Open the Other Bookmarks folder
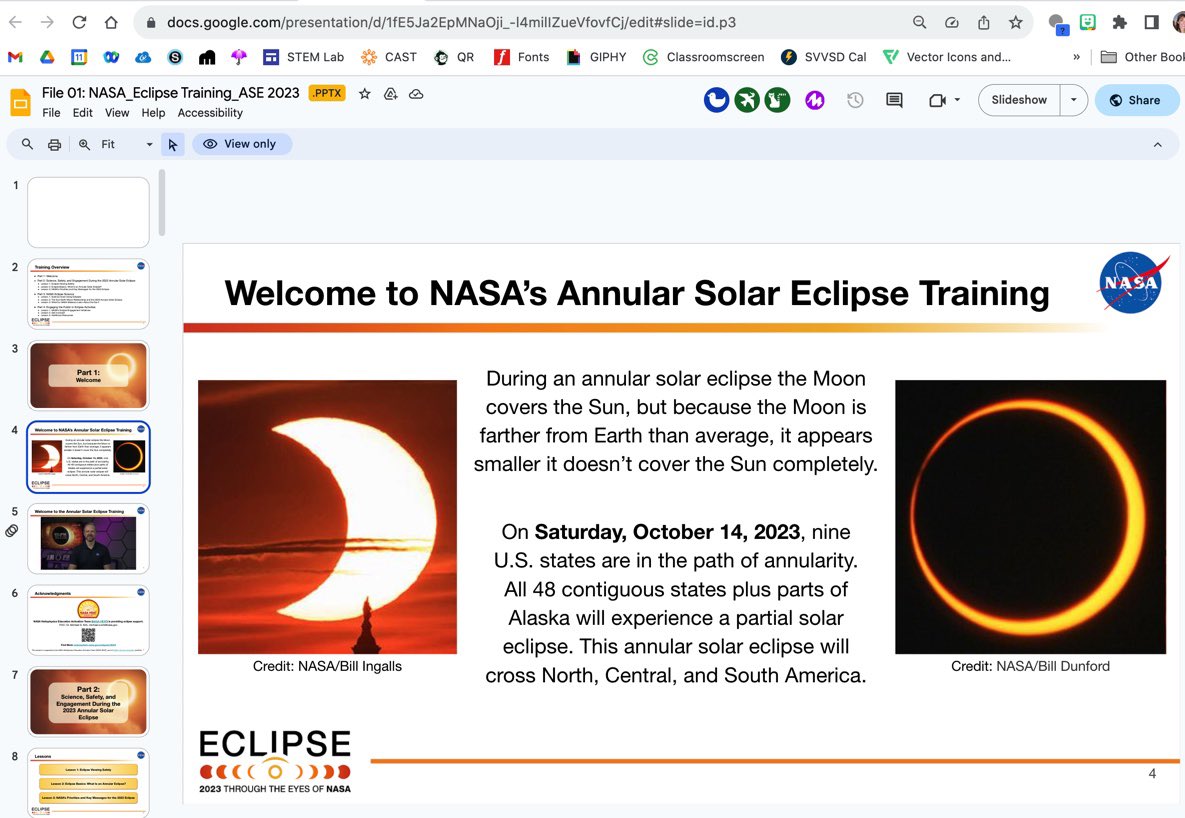 coord(1142,57)
